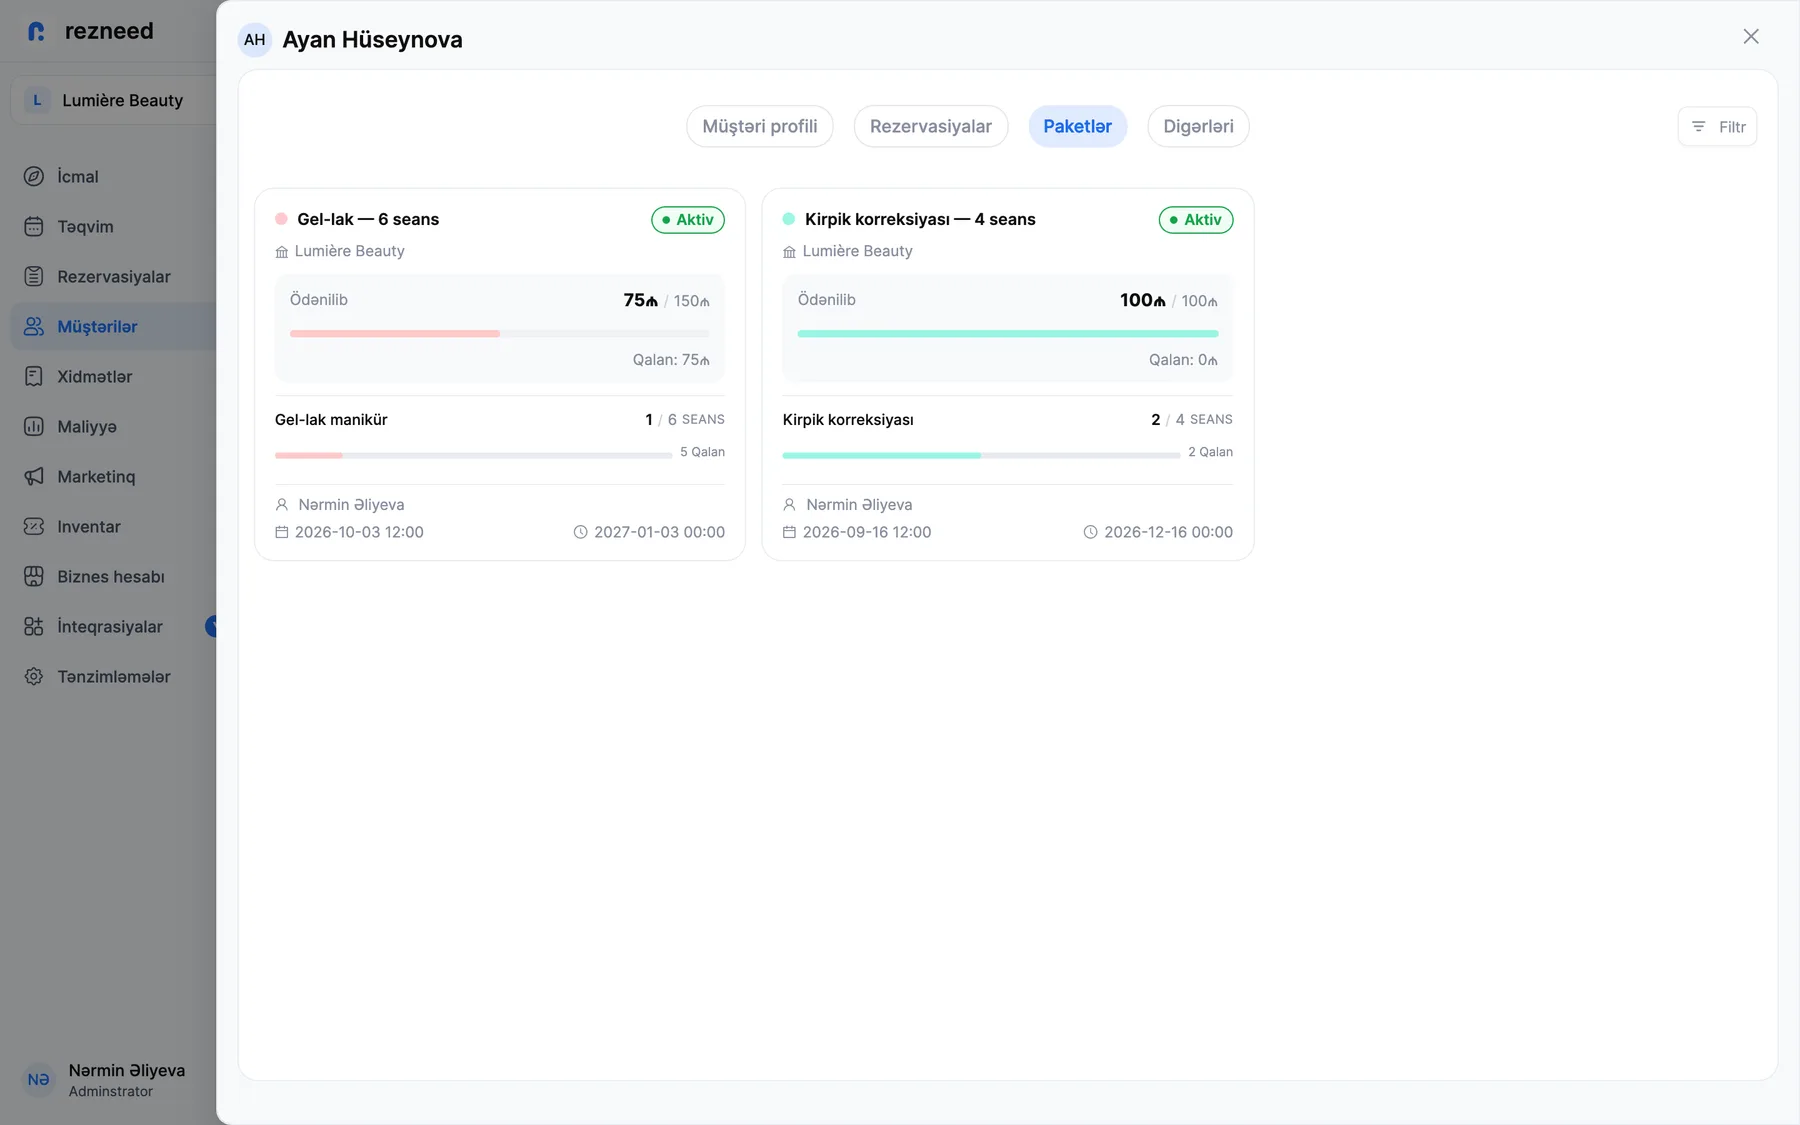Click Maliyyə chart icon in sidebar
1800x1125 pixels.
click(x=34, y=426)
